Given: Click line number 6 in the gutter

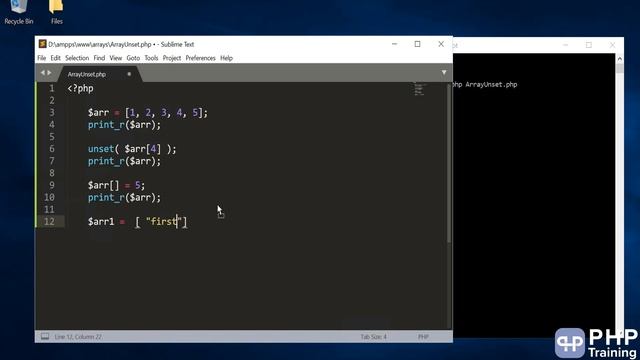Looking at the screenshot, I should click(51, 149).
